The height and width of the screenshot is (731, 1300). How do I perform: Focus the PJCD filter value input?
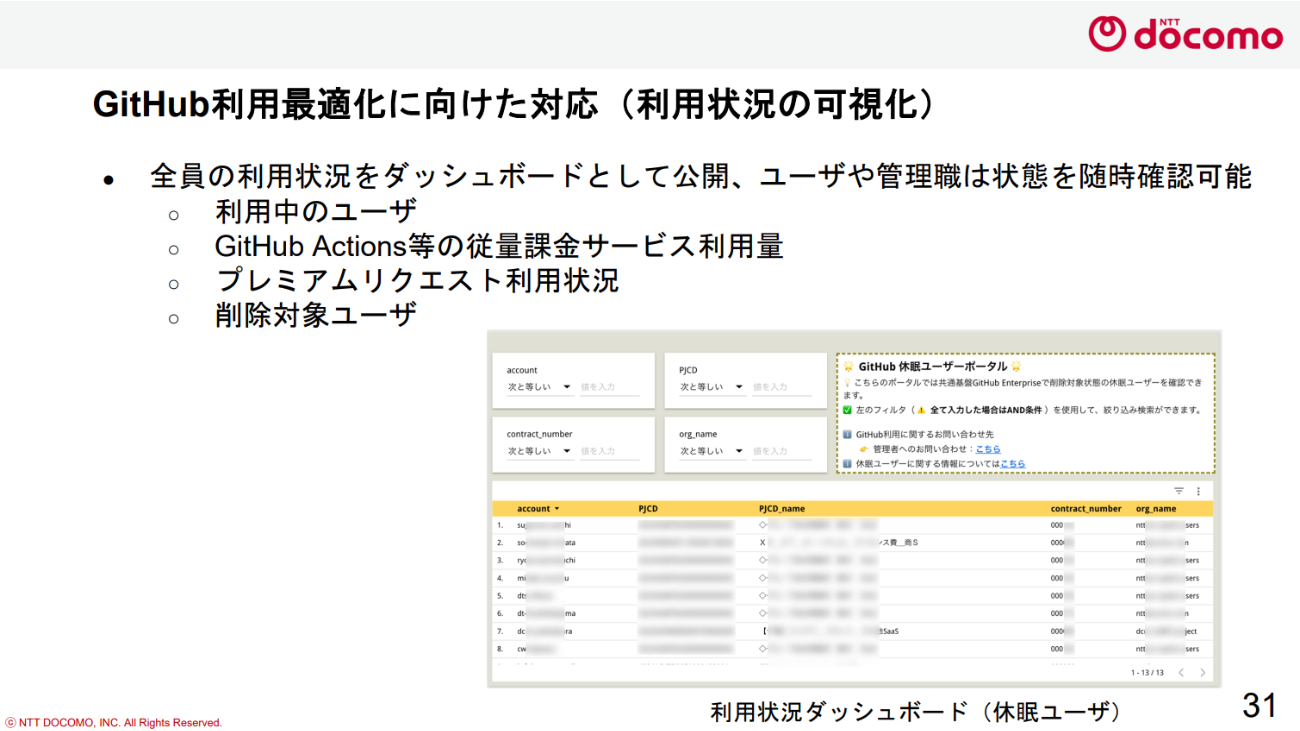pyautogui.click(x=781, y=387)
